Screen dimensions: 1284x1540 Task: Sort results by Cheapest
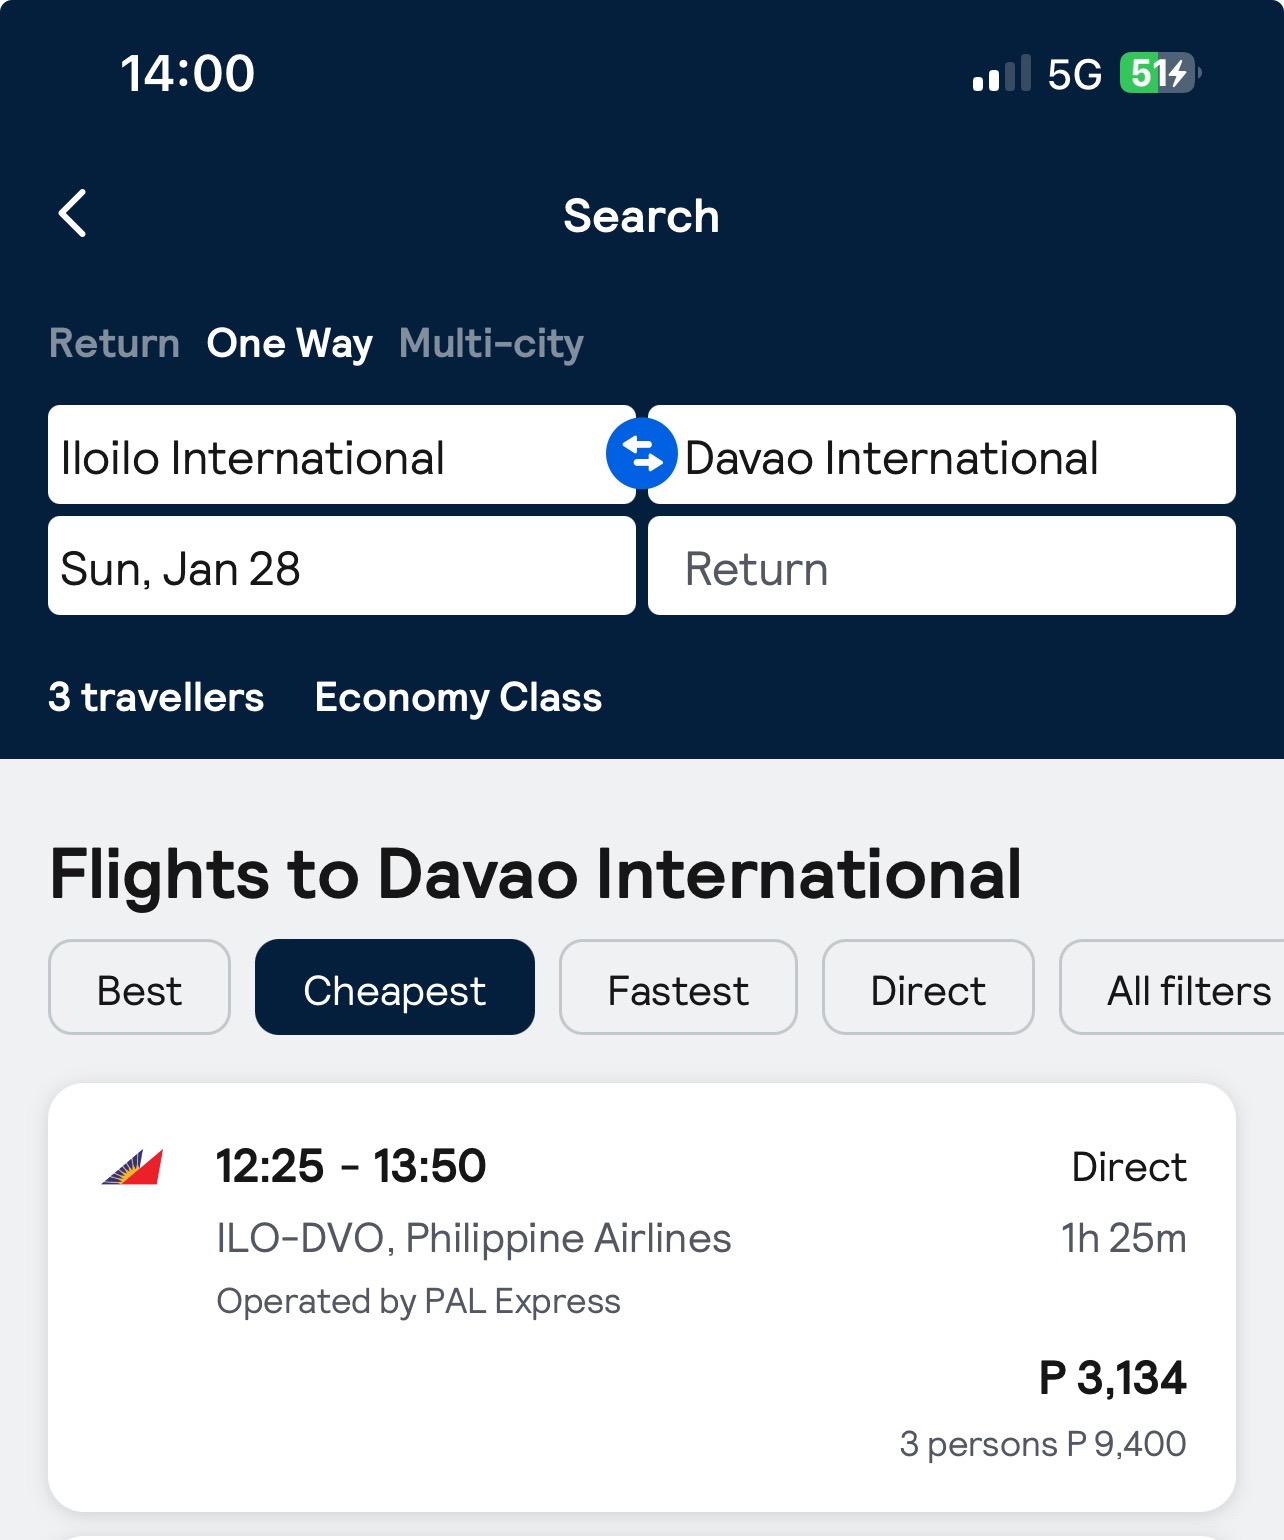pyautogui.click(x=395, y=987)
